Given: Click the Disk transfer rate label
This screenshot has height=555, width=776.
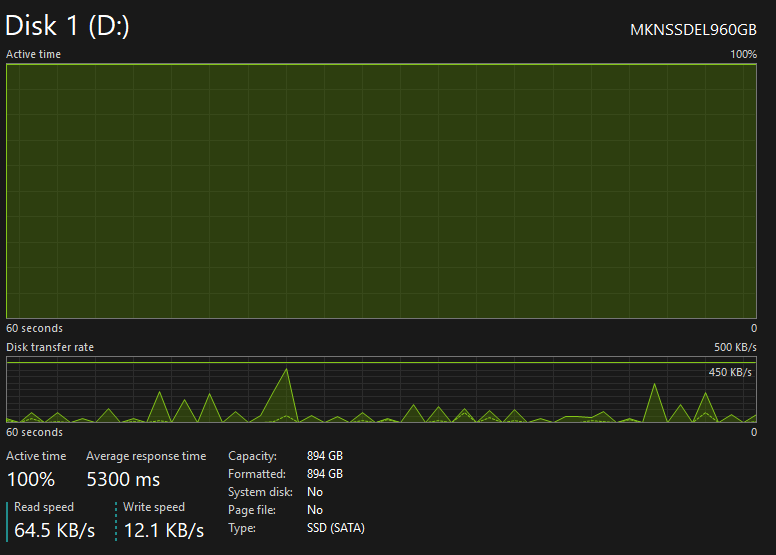Looking at the screenshot, I should tap(49, 347).
